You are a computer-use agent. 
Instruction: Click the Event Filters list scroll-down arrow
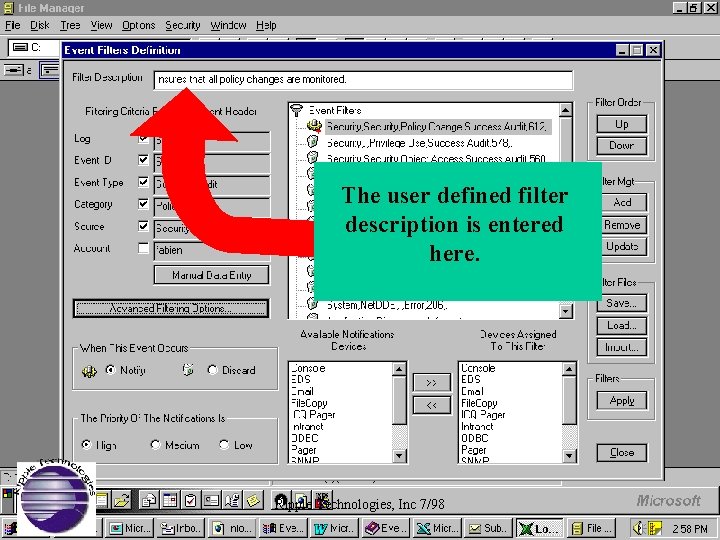click(x=566, y=311)
